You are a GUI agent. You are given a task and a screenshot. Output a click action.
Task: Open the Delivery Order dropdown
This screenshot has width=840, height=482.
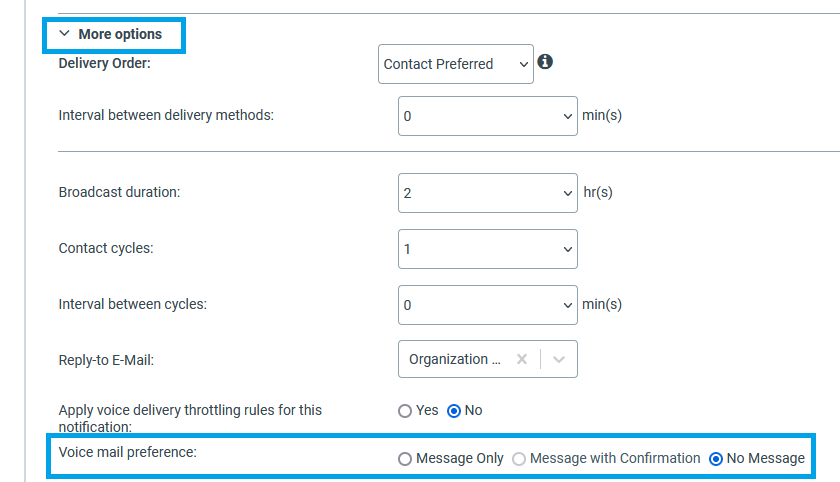point(456,64)
